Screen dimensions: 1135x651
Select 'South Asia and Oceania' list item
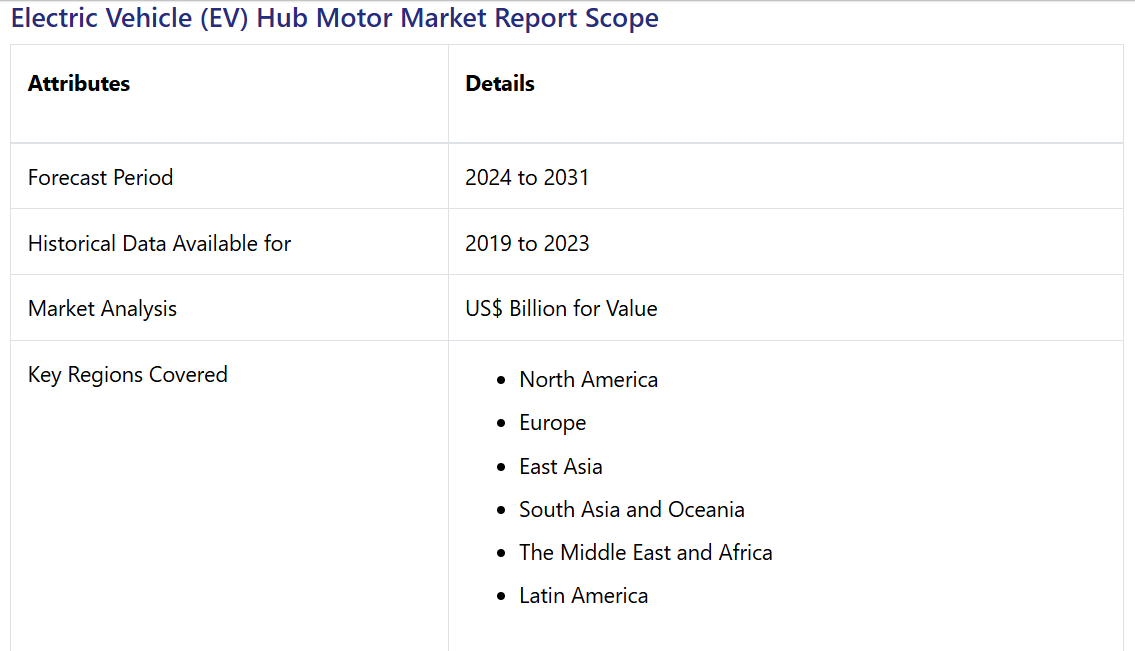tap(631, 509)
